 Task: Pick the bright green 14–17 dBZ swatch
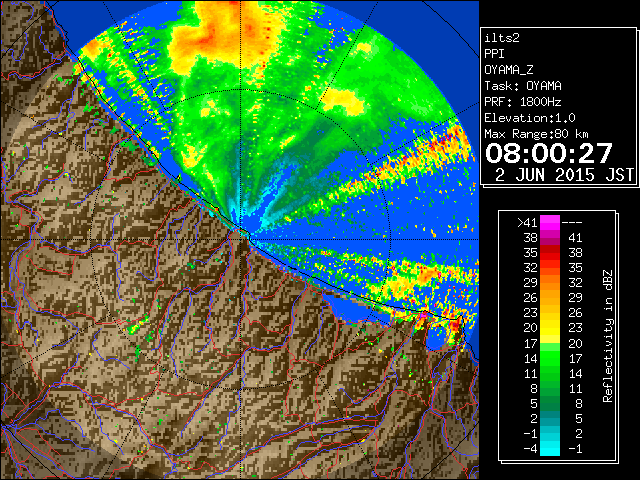coord(549,358)
